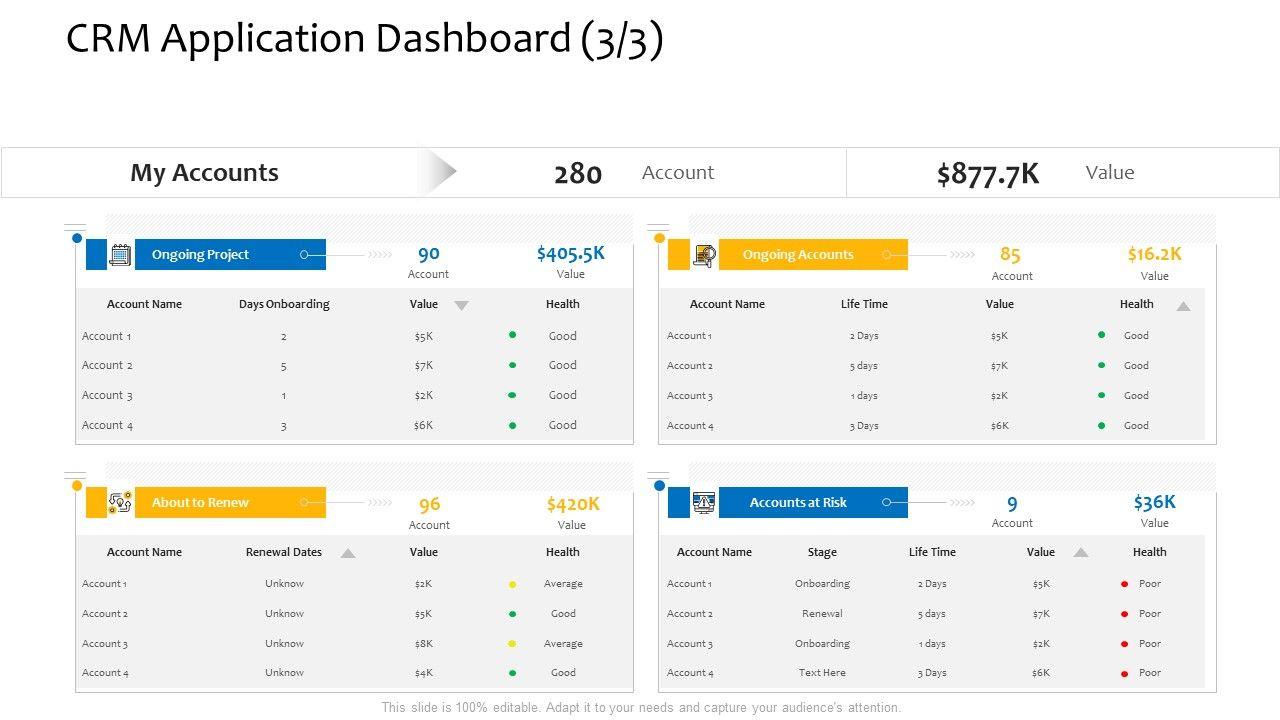
Task: Click red Poor health dot for Account 2
Action: pos(1125,614)
